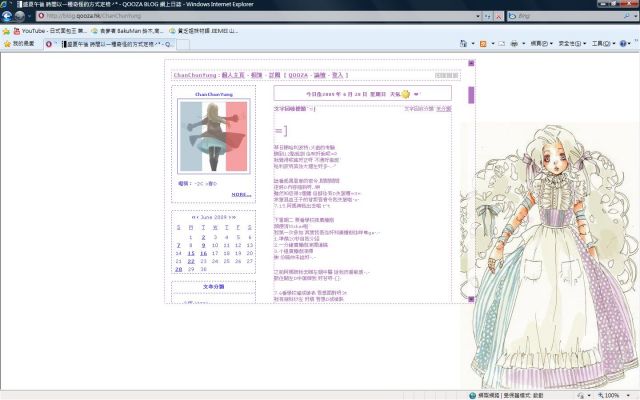This screenshot has width=640, height=400.
Task: Open calendar entry for June 7
Action: coord(178,245)
